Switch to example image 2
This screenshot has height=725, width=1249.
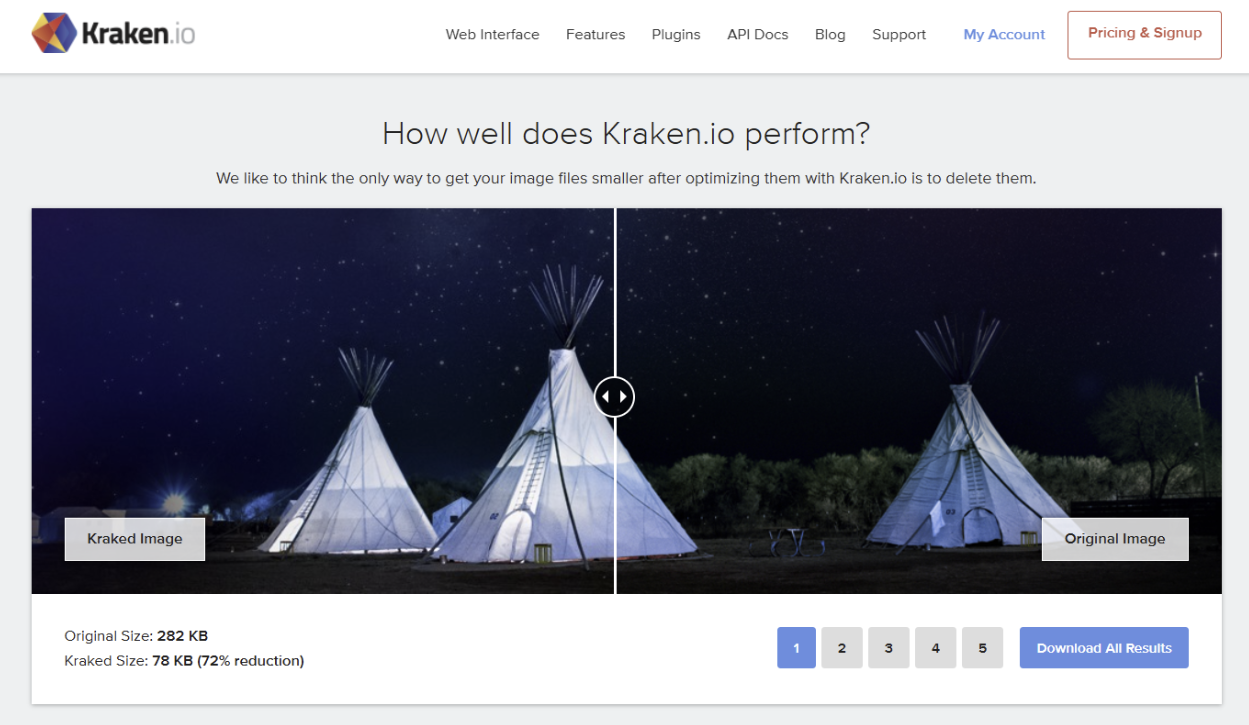tap(842, 648)
